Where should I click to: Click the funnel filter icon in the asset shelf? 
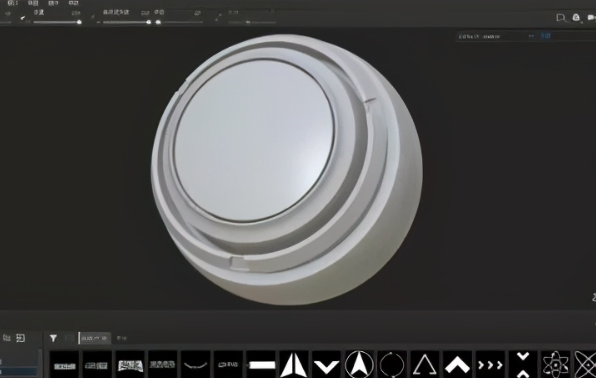(53, 338)
